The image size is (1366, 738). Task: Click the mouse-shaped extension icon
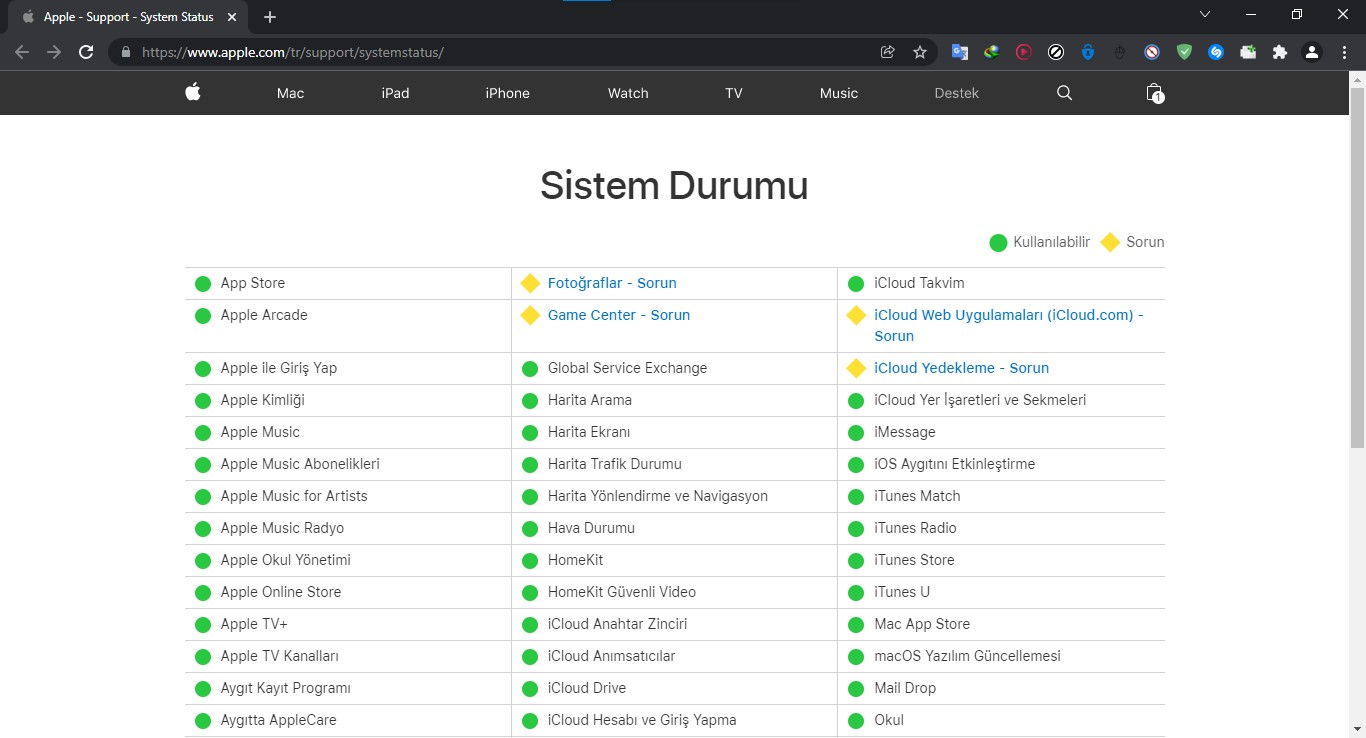click(1120, 52)
